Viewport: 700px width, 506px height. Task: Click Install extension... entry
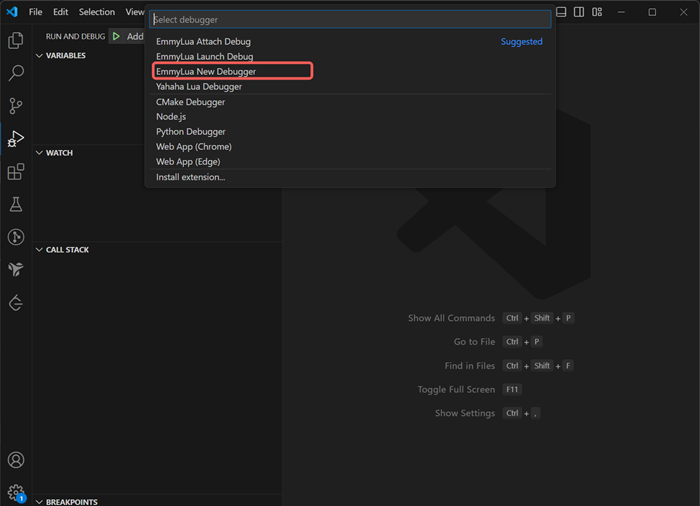(x=350, y=177)
